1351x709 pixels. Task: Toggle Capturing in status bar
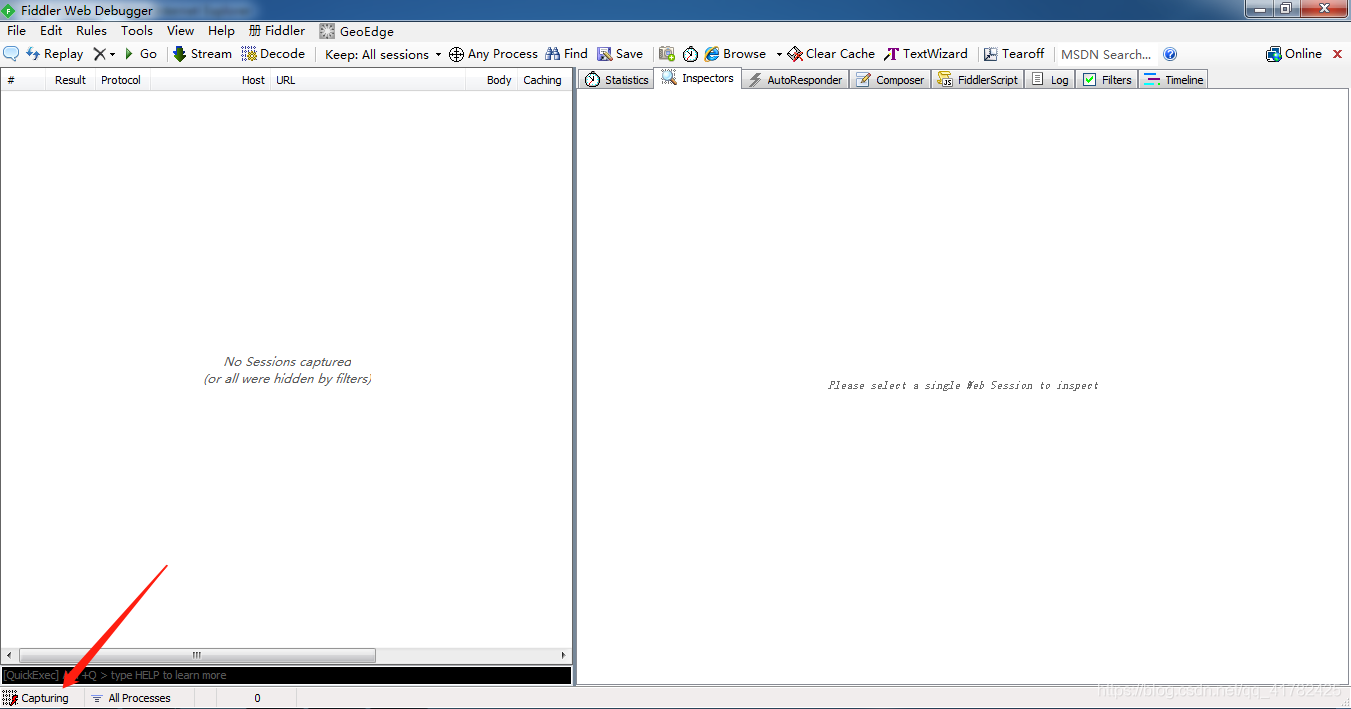point(36,698)
